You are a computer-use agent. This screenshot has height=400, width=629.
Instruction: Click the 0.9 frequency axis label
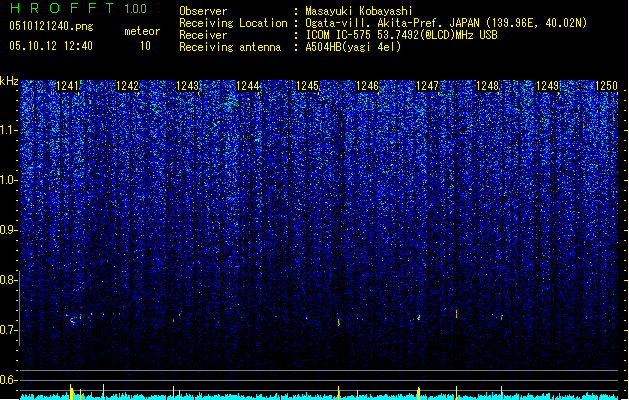(x=9, y=230)
